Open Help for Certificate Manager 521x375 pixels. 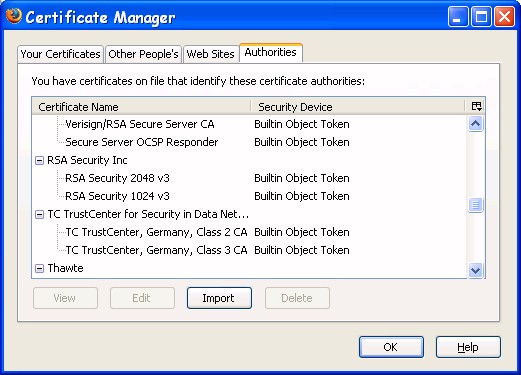coord(468,347)
